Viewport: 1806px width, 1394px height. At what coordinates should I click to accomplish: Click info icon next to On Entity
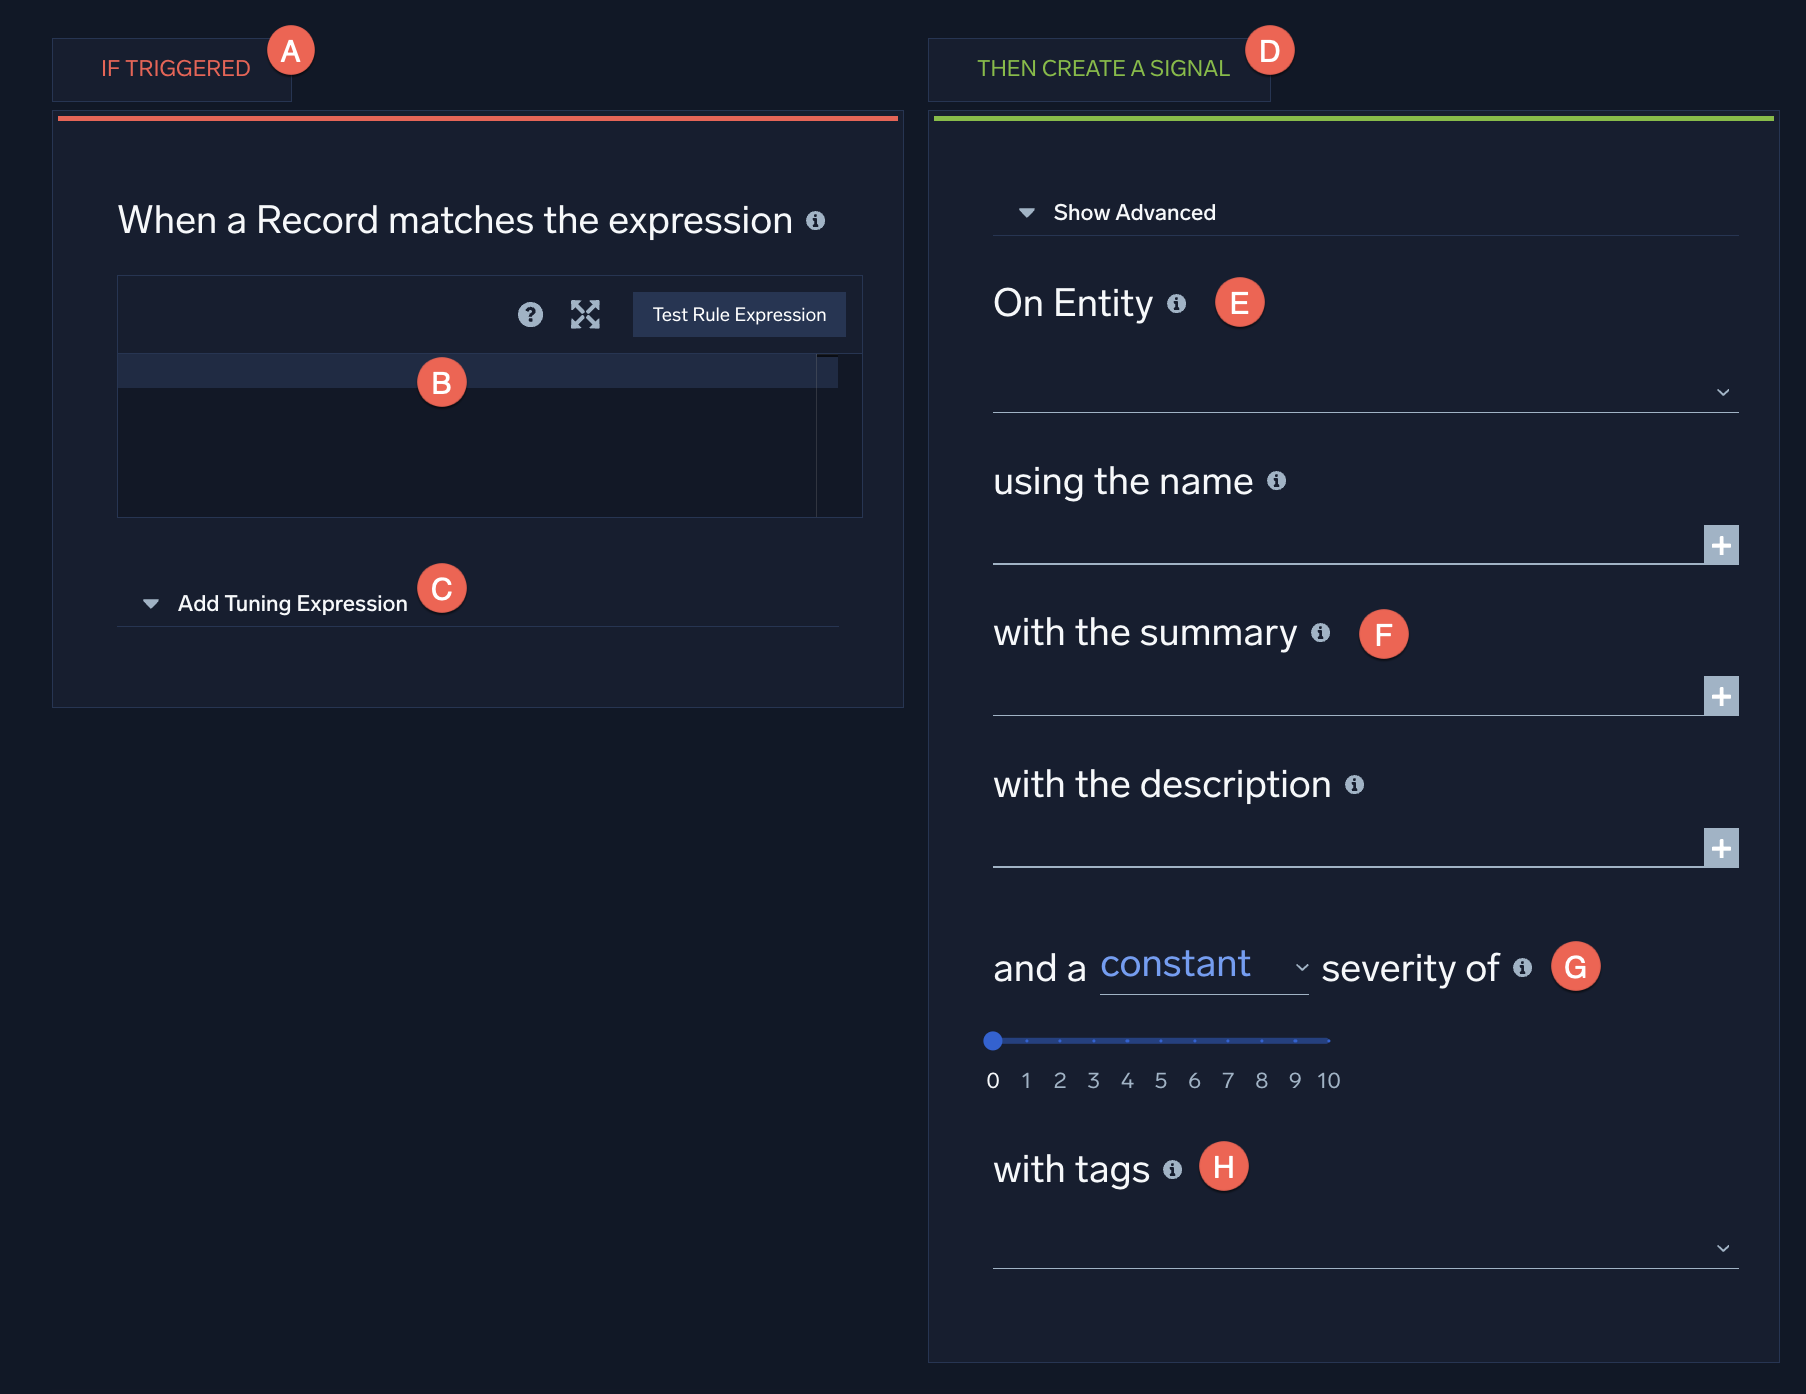click(1177, 303)
